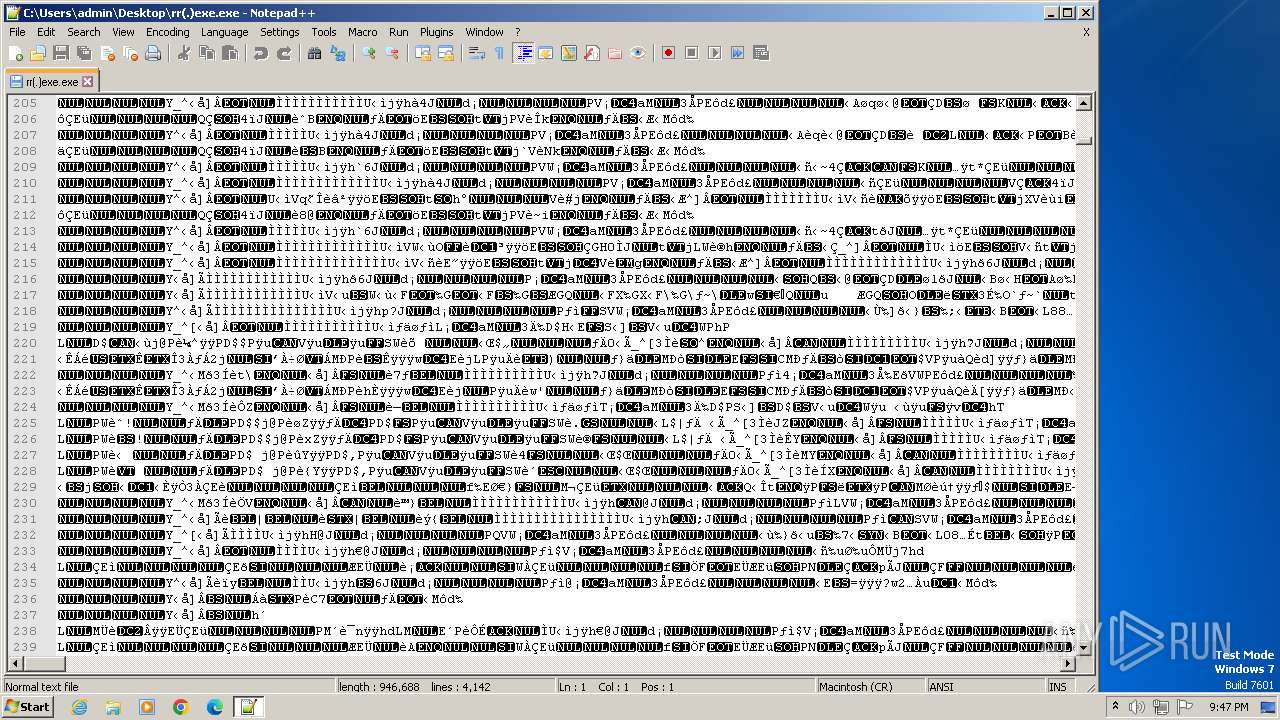Launch Internet Explorer from taskbar

pyautogui.click(x=79, y=707)
